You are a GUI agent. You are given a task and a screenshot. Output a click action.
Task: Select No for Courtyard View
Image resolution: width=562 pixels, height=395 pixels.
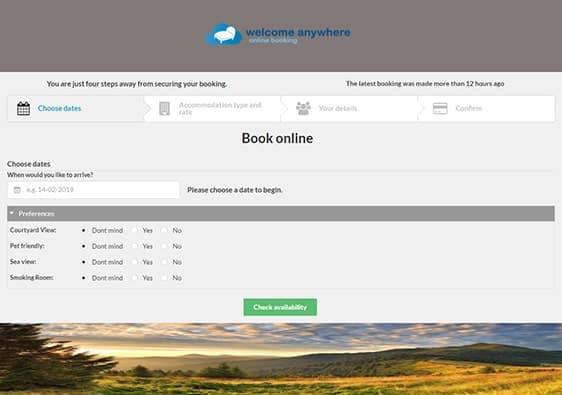point(164,230)
